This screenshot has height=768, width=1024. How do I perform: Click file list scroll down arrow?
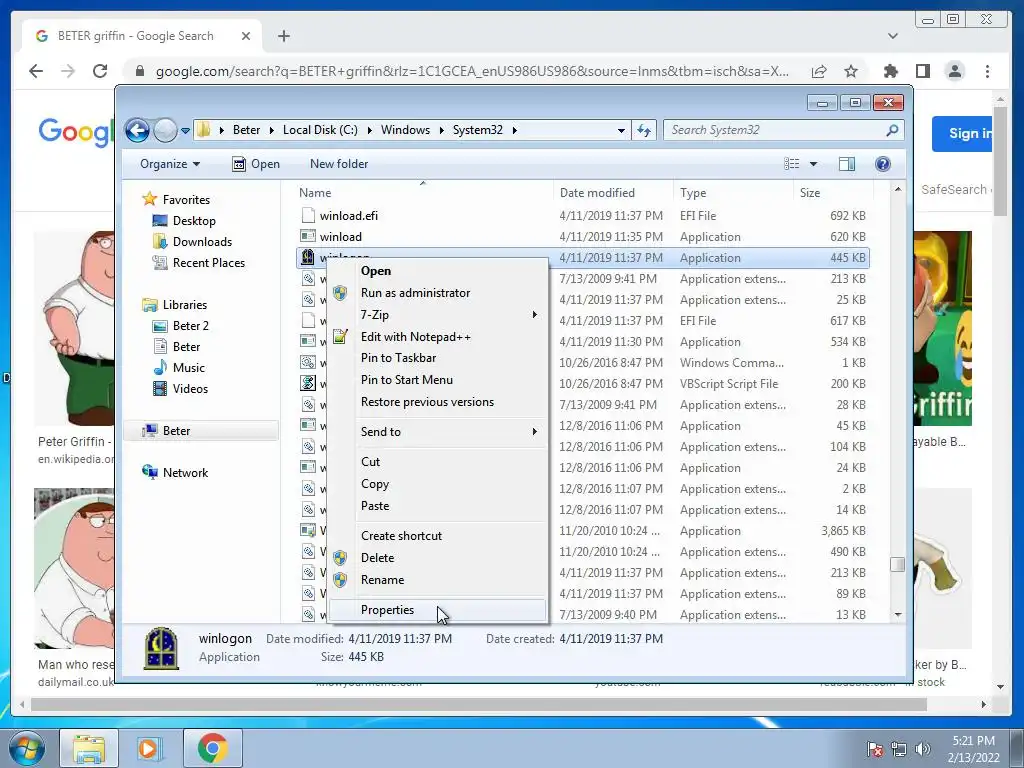click(x=898, y=615)
